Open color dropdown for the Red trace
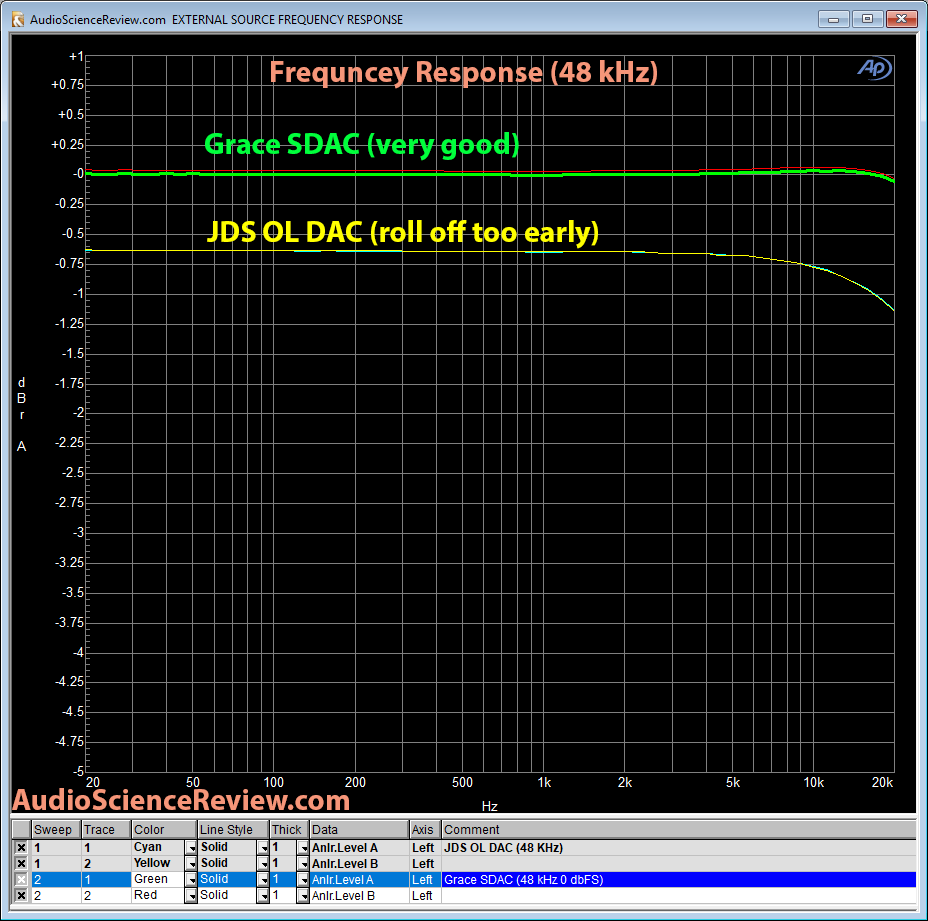 point(191,896)
